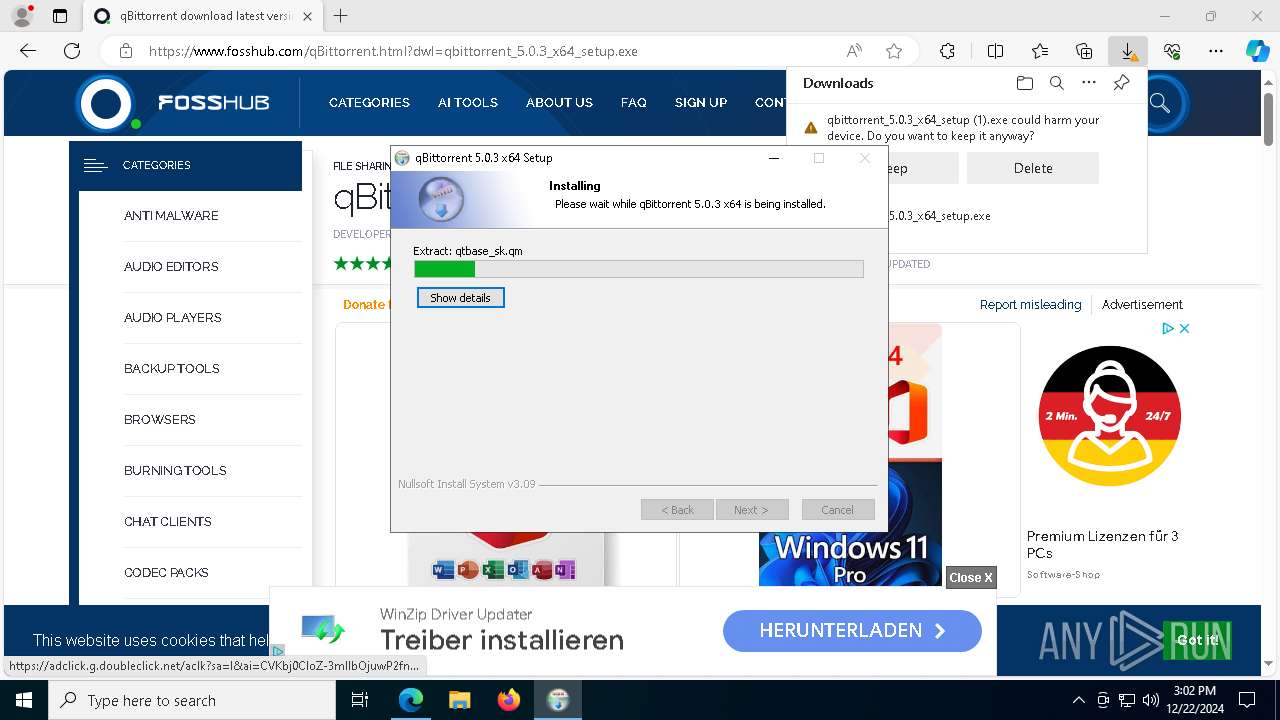Click the Downloads toolbar icon
The width and height of the screenshot is (1280, 720).
(x=1128, y=51)
